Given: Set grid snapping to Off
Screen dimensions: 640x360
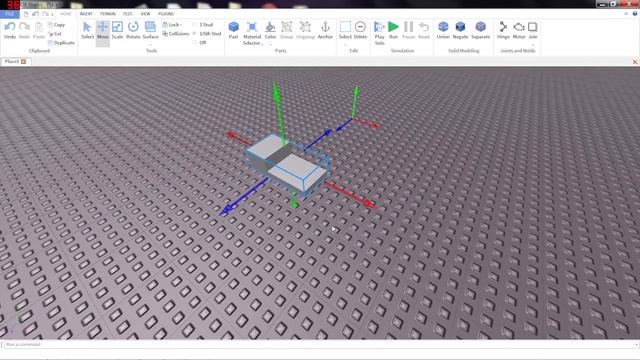Looking at the screenshot, I should (199, 42).
